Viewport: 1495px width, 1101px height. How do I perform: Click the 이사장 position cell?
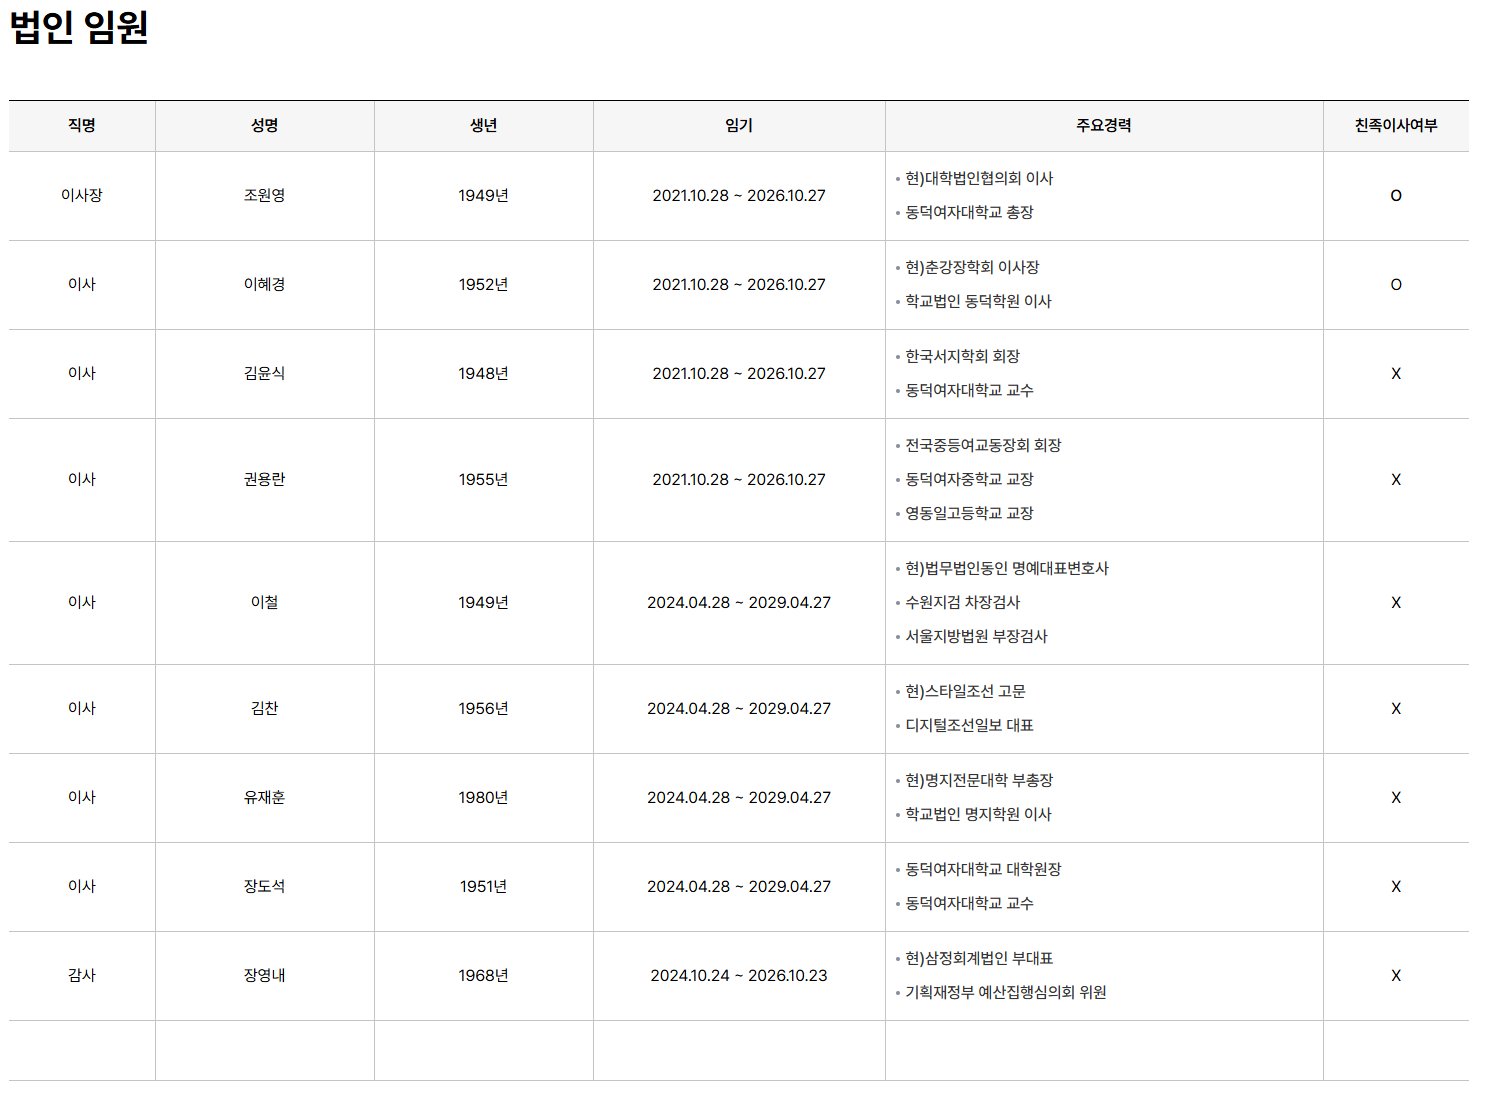(82, 196)
